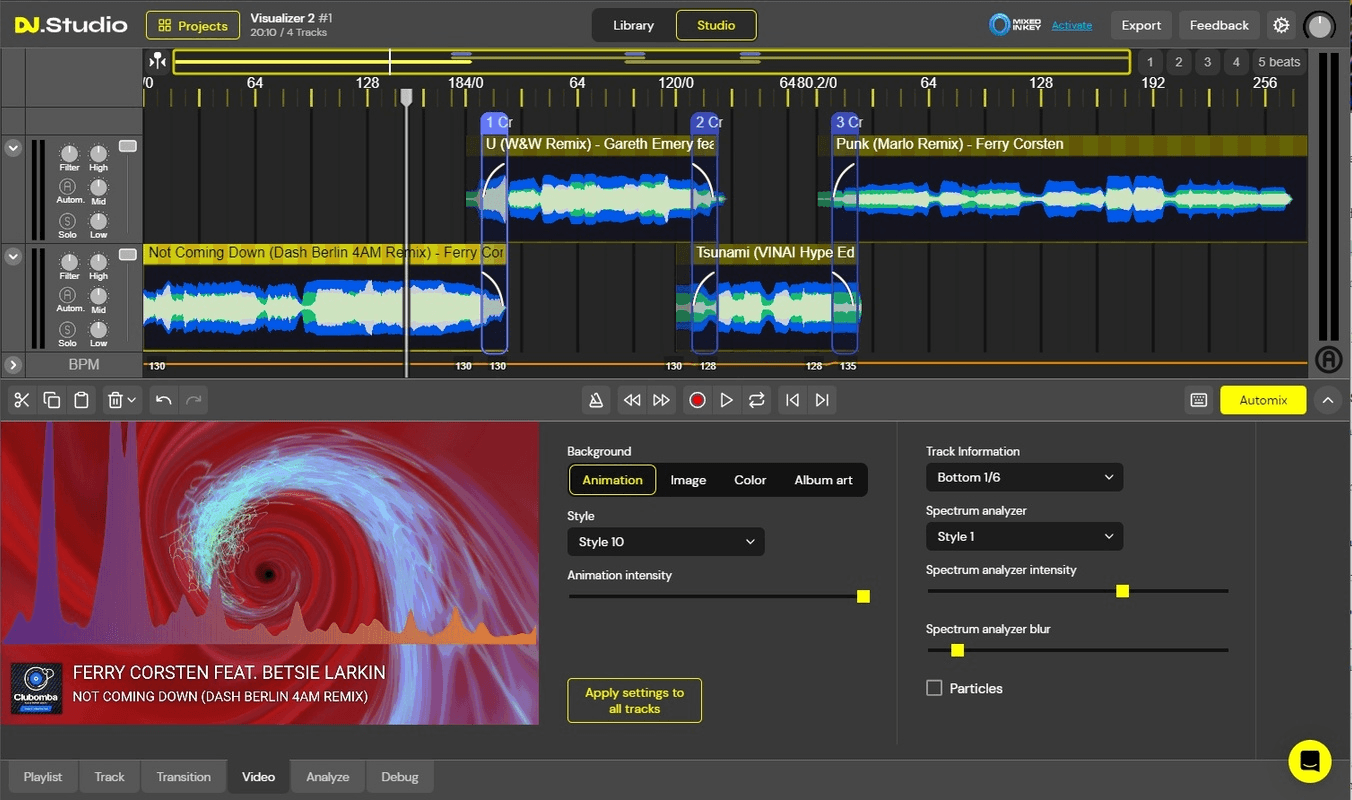The height and width of the screenshot is (800, 1352).
Task: Select Image background option
Action: click(x=688, y=480)
